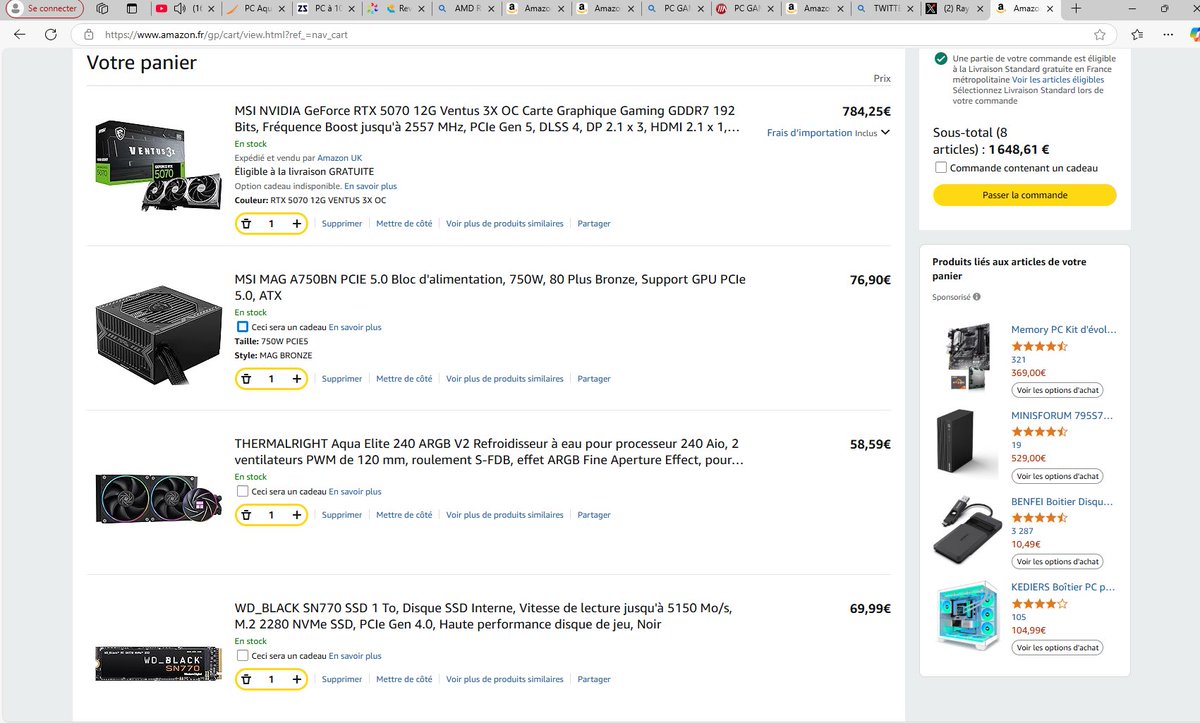
Task: Open the MSI power supply thumbnail
Action: click(158, 334)
